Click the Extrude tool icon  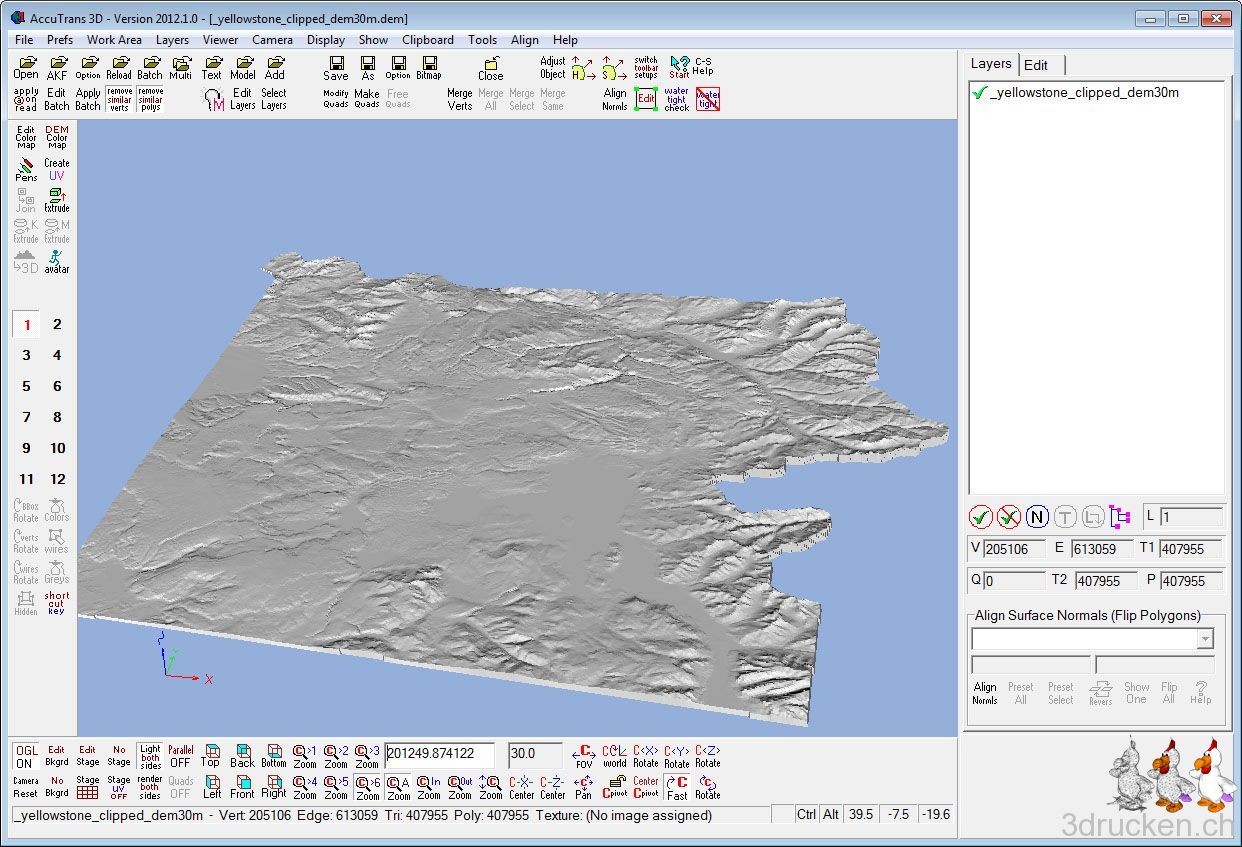click(57, 200)
